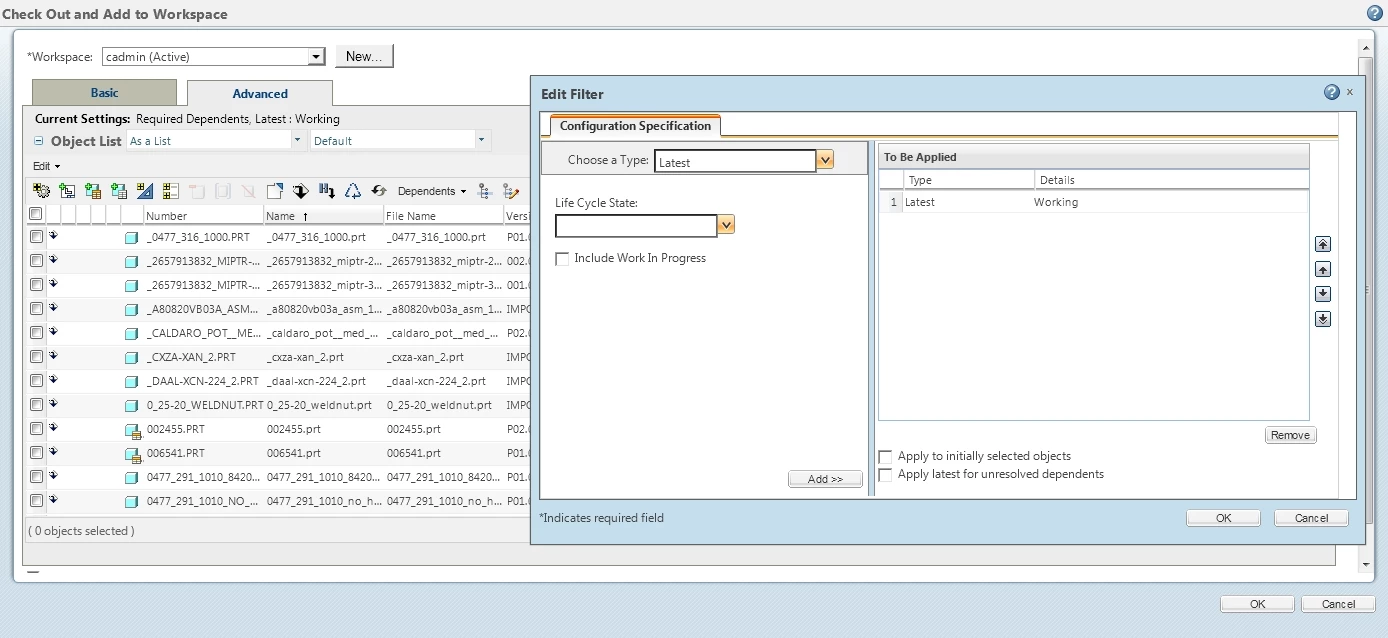
Task: Click file name 006541.prt cell
Action: tap(413, 453)
